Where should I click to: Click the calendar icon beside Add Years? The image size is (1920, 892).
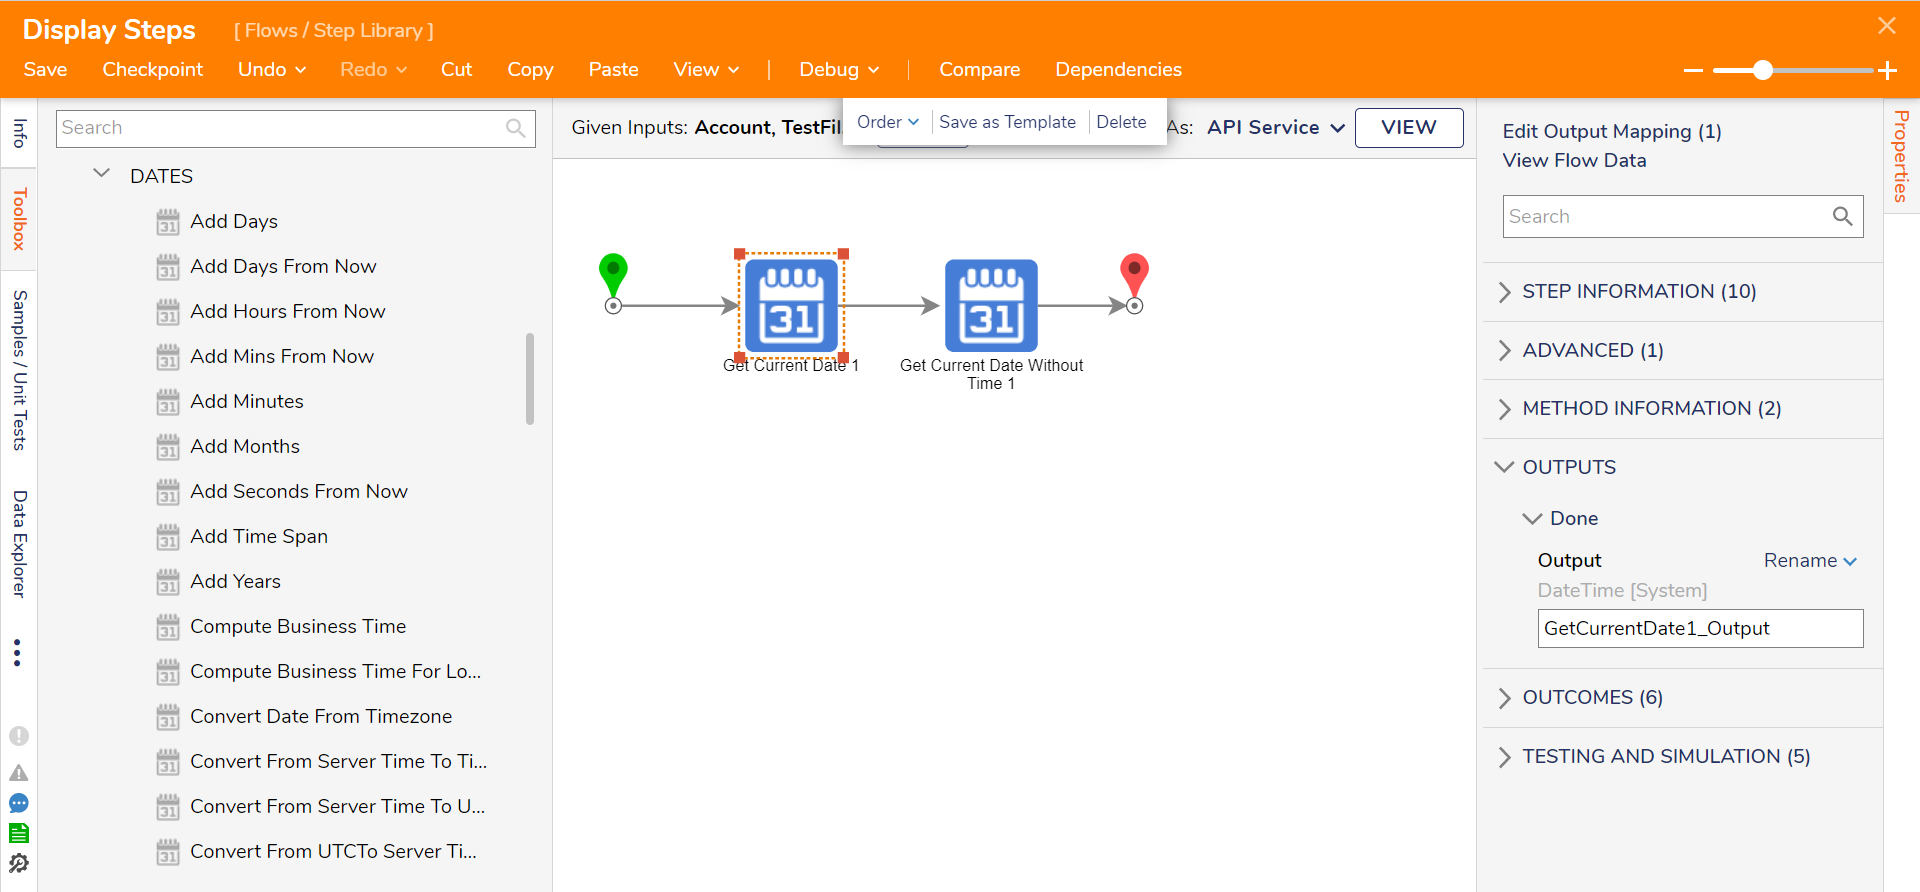click(168, 582)
